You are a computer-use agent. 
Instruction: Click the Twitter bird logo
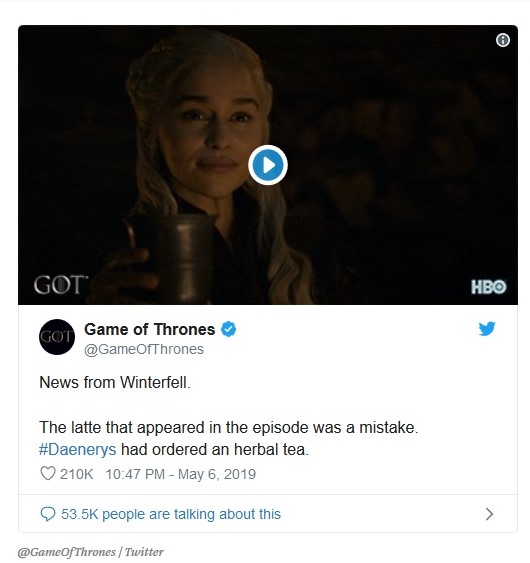pos(487,329)
